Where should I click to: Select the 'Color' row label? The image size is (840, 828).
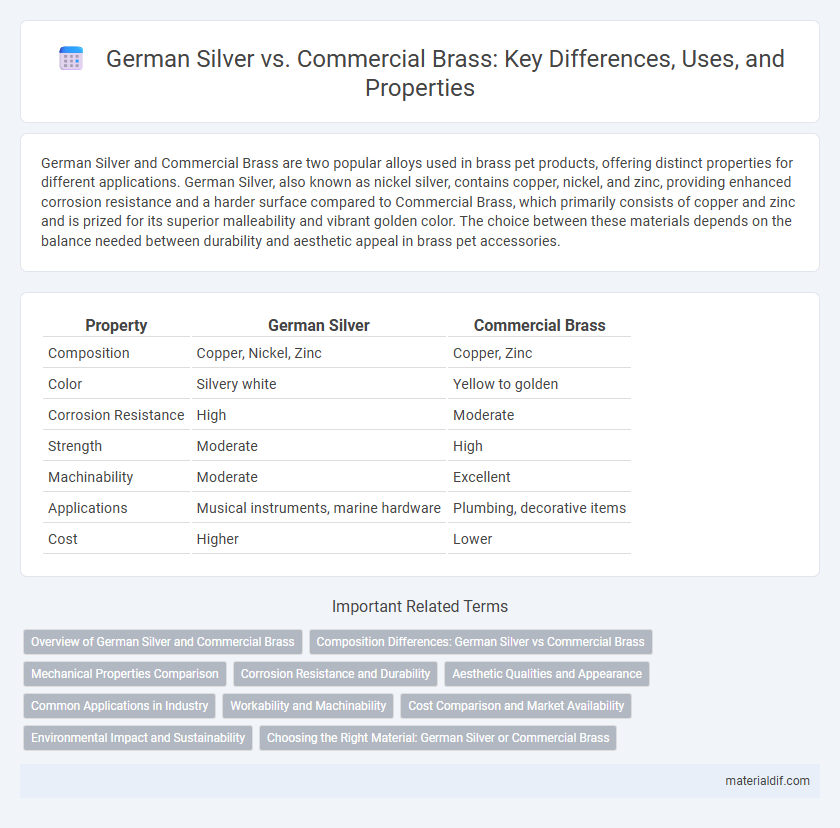click(x=65, y=384)
